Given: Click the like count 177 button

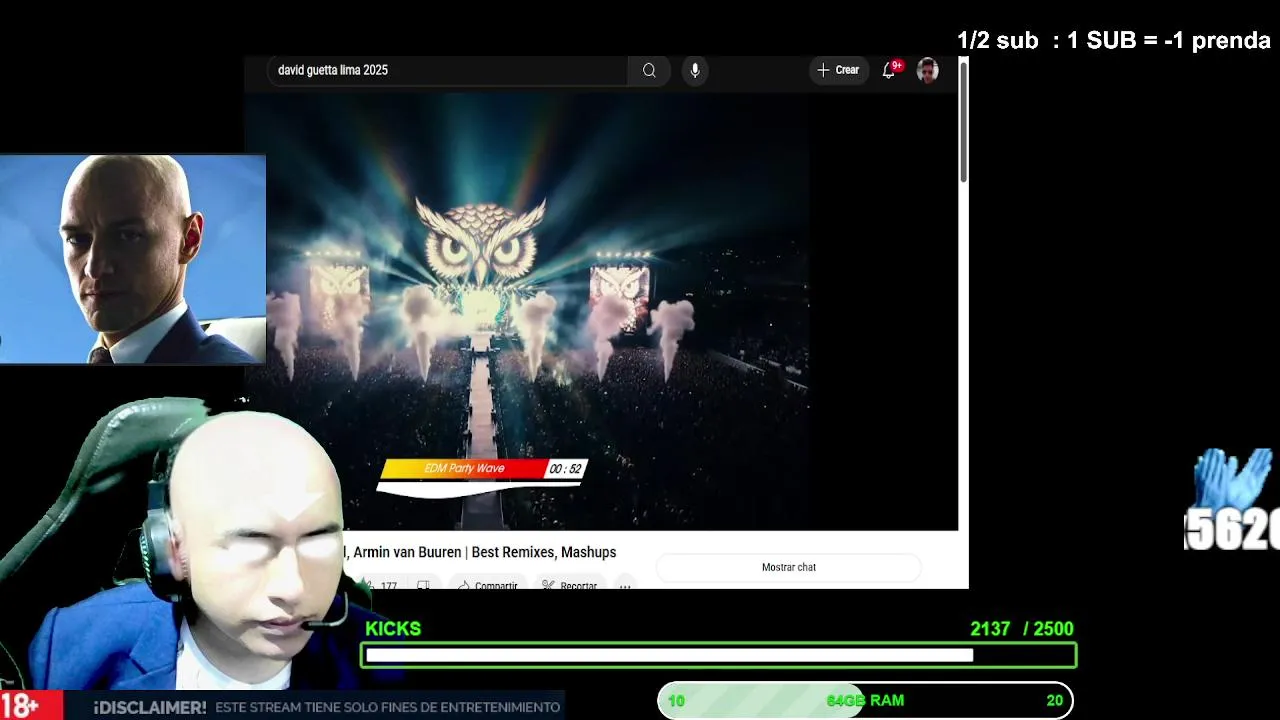Looking at the screenshot, I should pos(380,585).
